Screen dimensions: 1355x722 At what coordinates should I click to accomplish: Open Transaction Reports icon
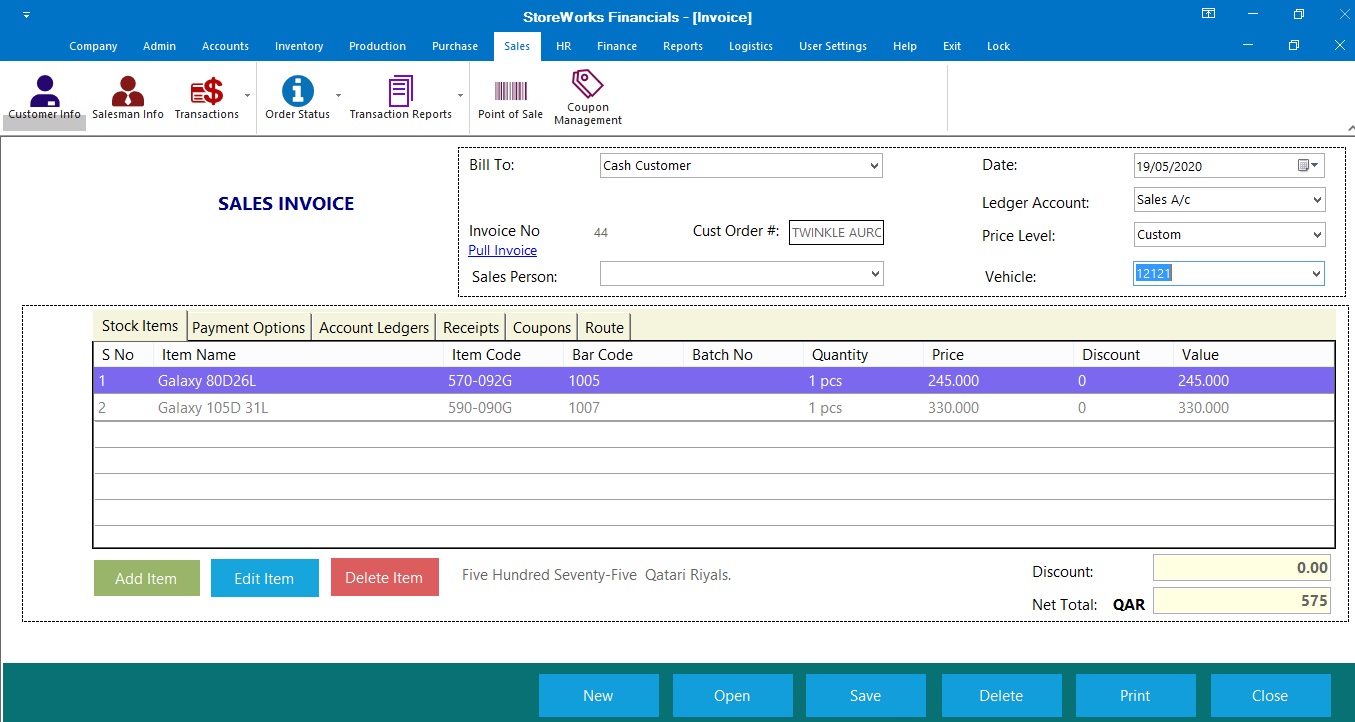coord(400,91)
